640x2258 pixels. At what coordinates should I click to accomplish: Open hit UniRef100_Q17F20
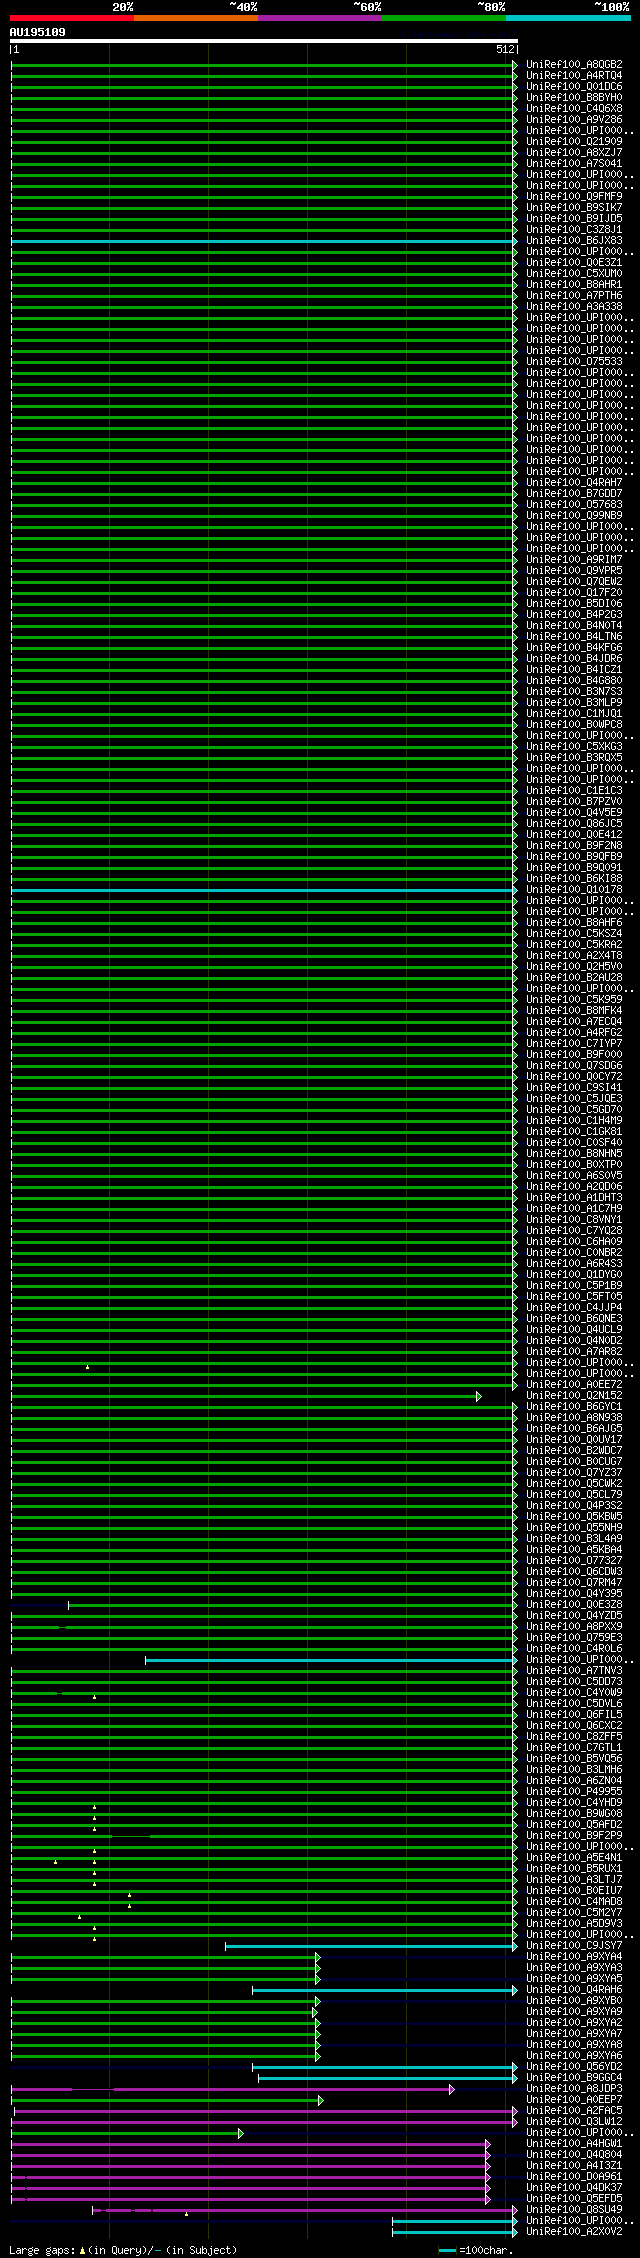574,593
